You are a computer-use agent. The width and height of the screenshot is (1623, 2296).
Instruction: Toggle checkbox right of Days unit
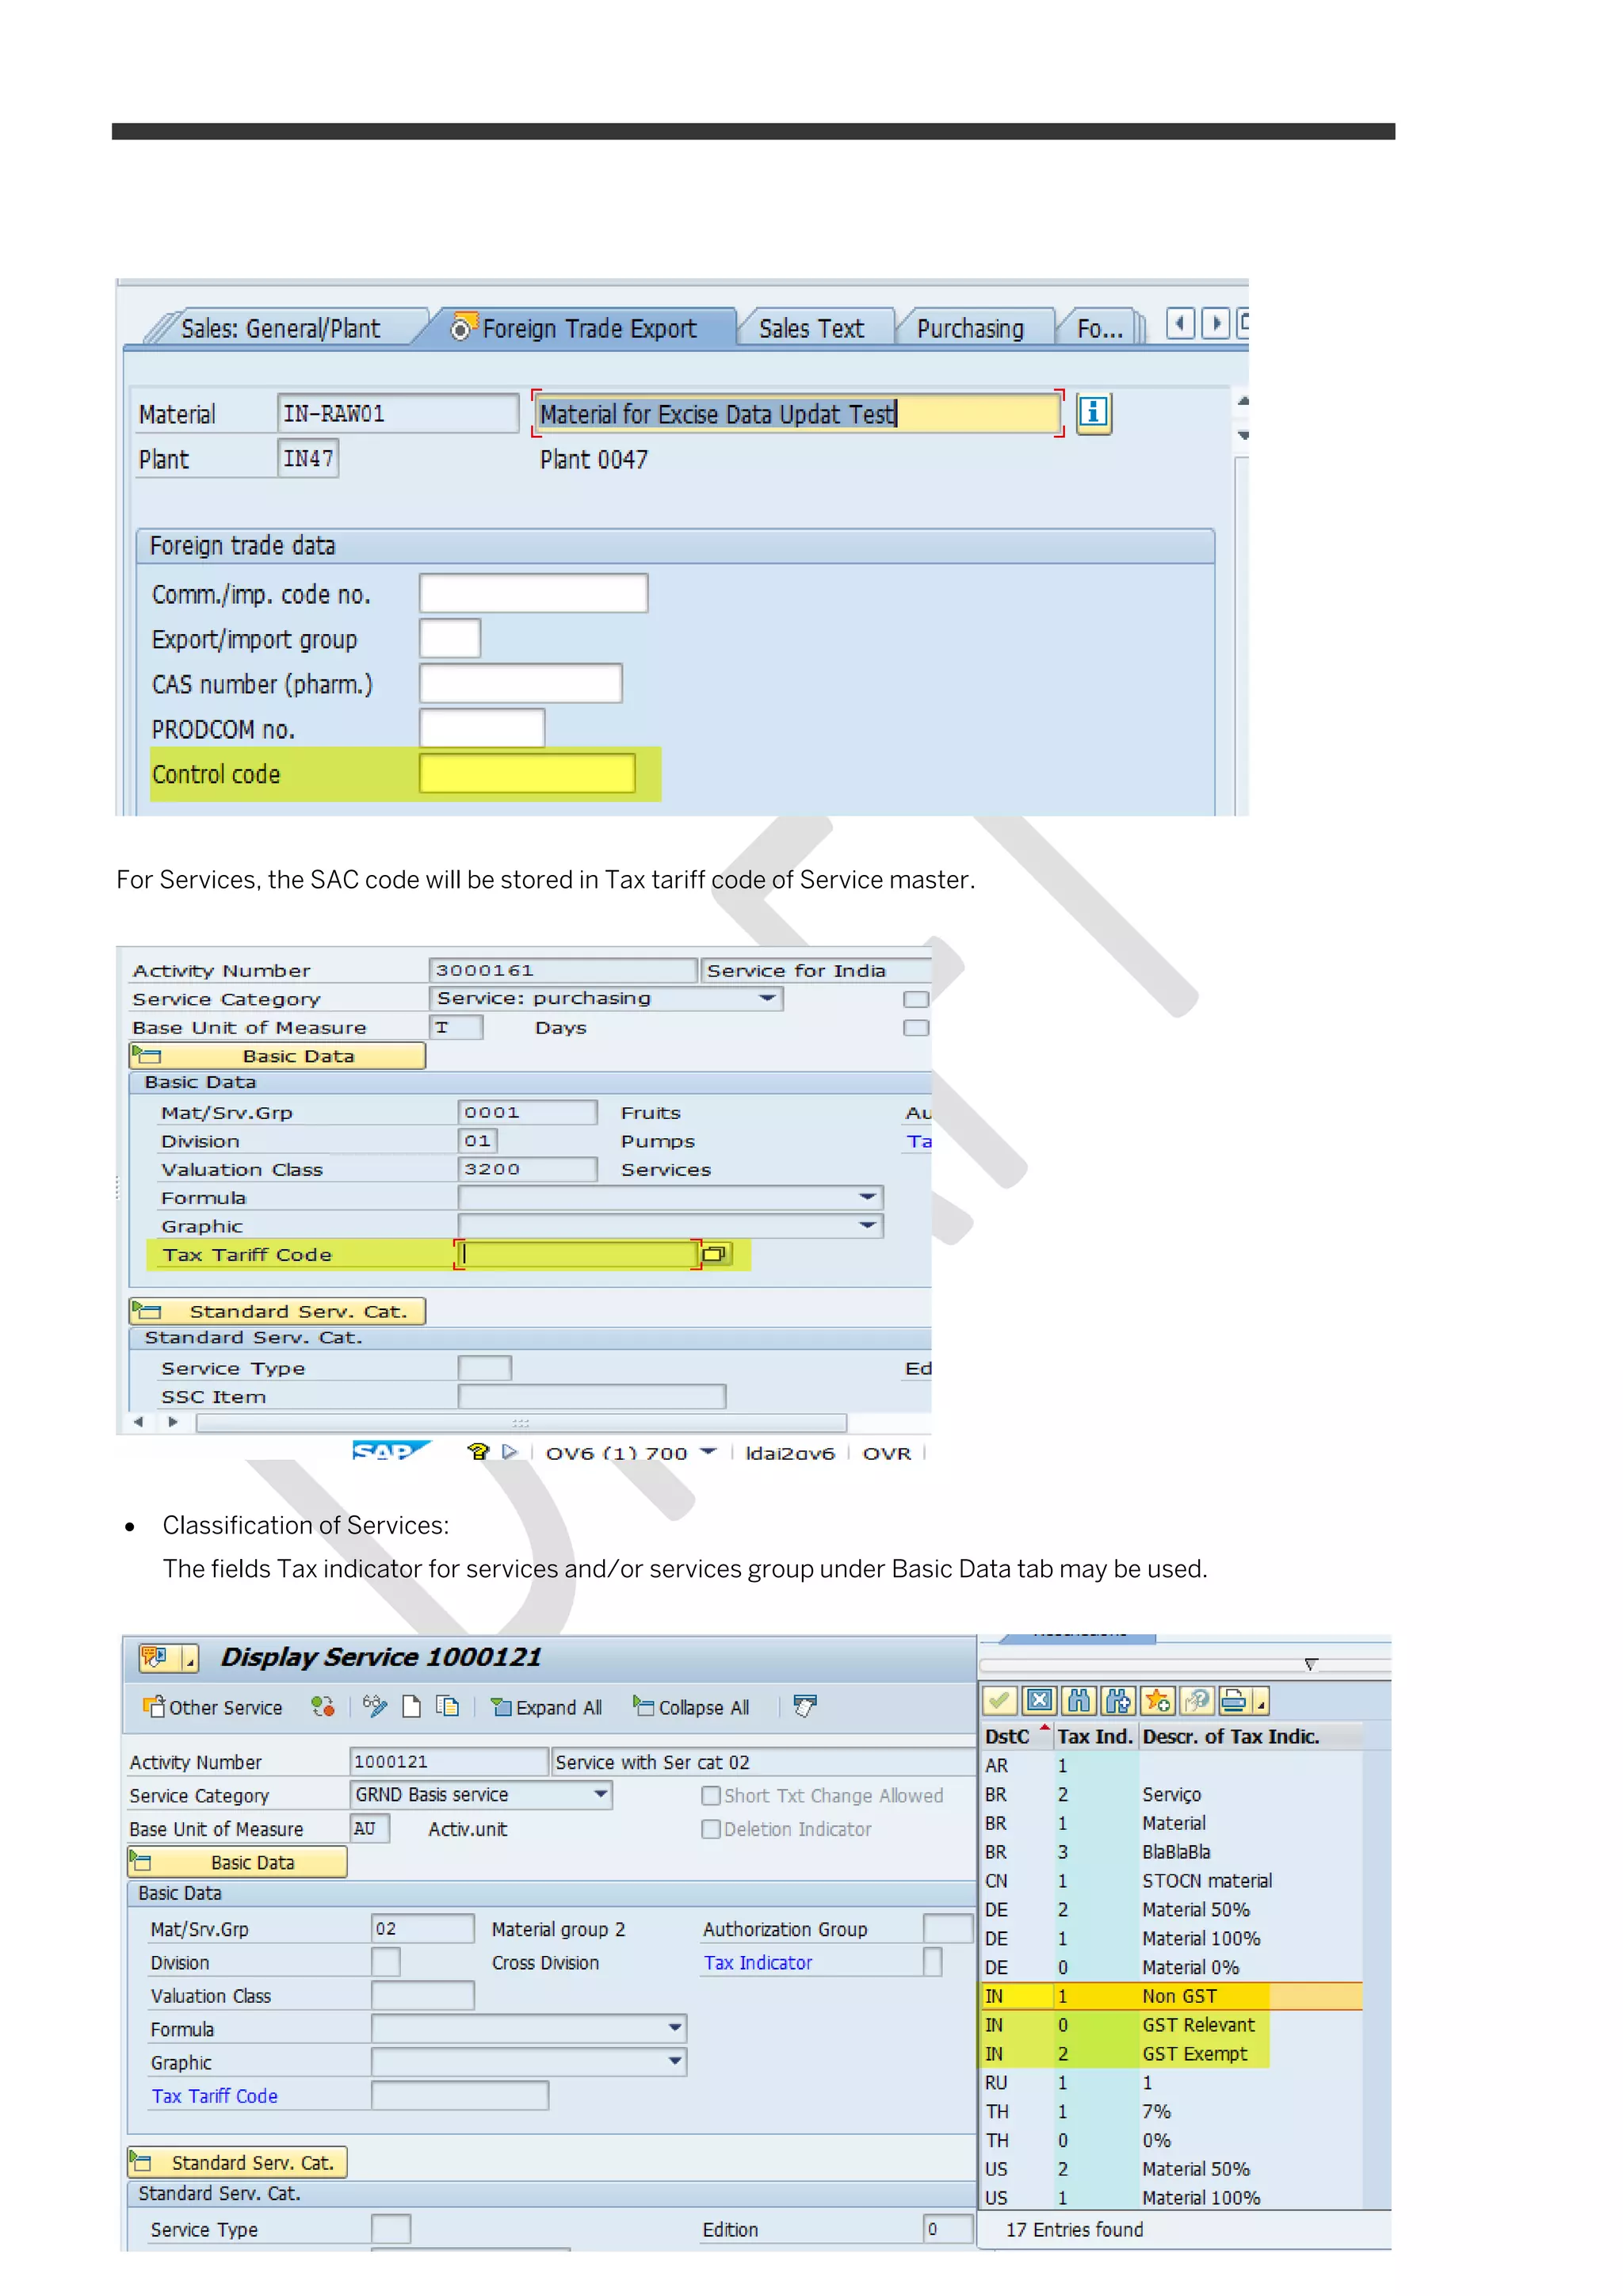(x=916, y=1028)
